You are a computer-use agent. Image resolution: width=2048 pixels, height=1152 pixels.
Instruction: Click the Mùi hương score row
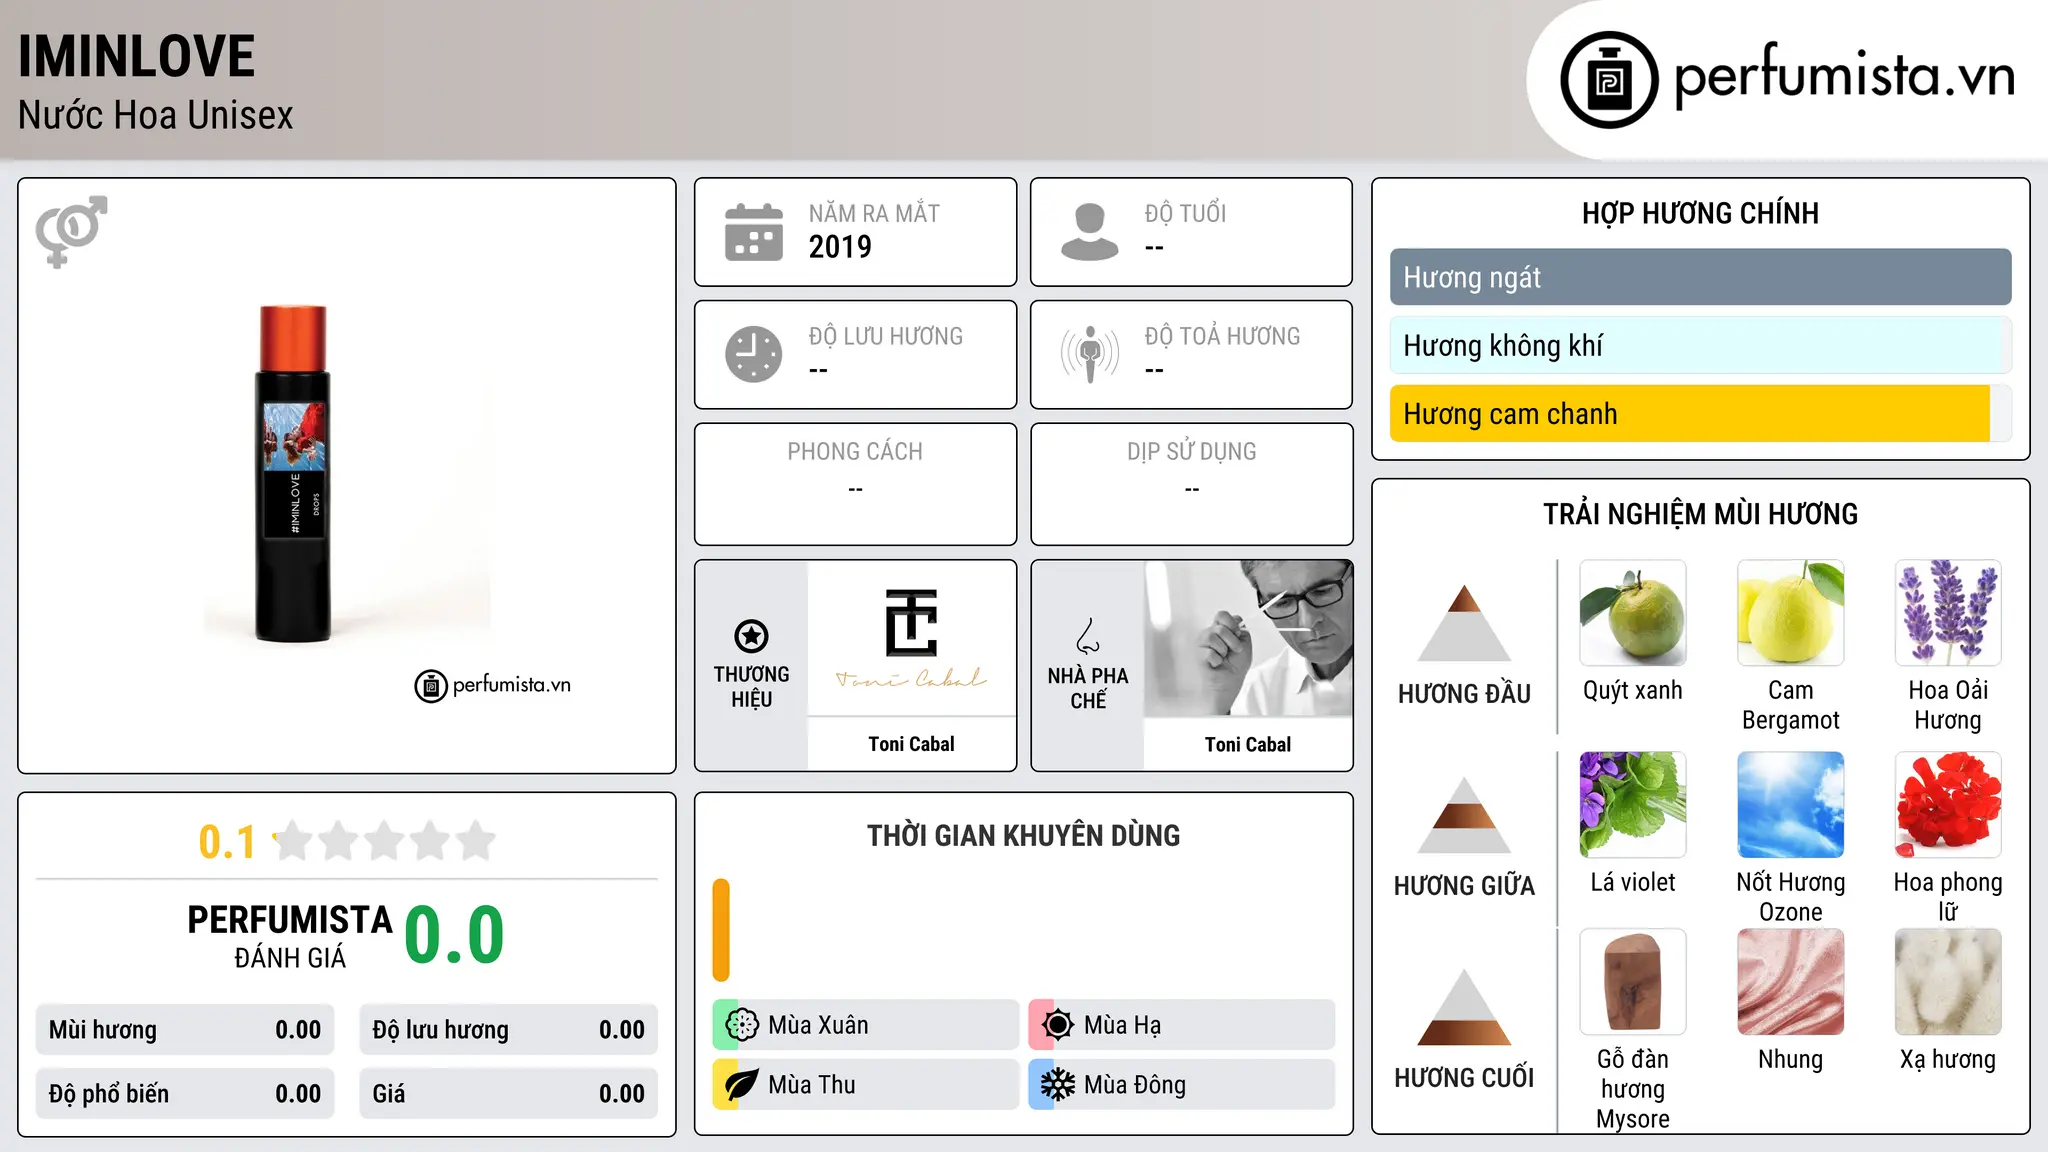185,1030
